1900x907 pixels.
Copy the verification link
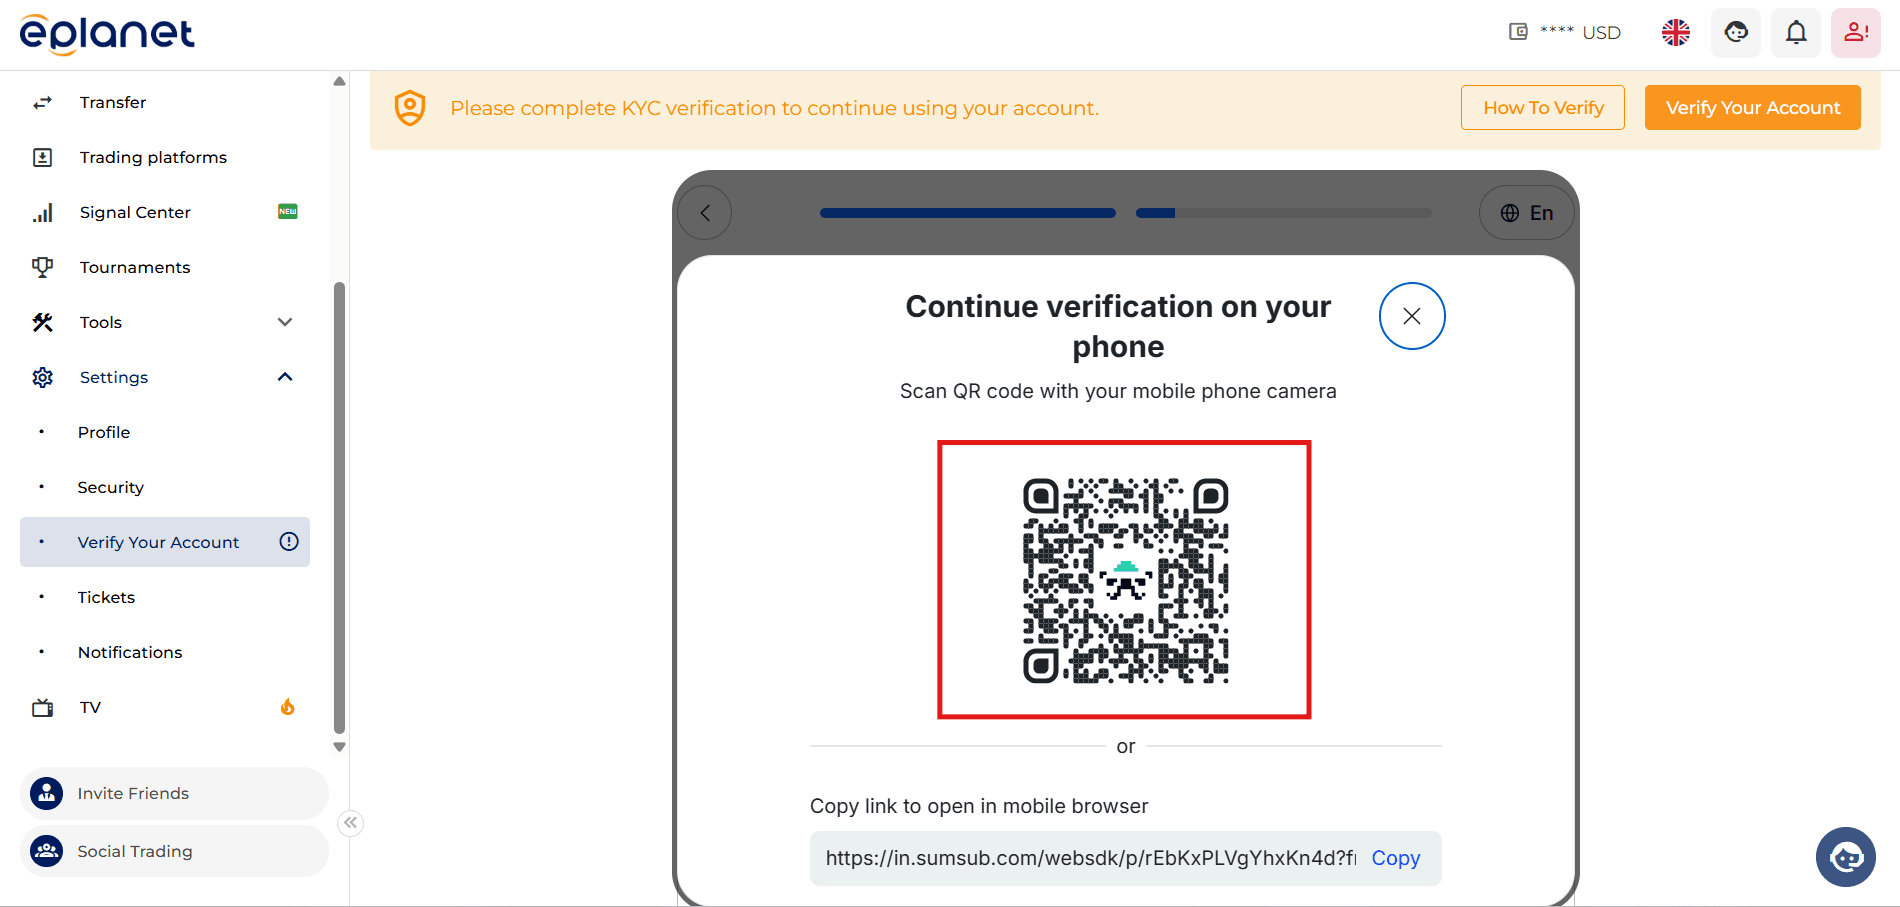pyautogui.click(x=1396, y=858)
